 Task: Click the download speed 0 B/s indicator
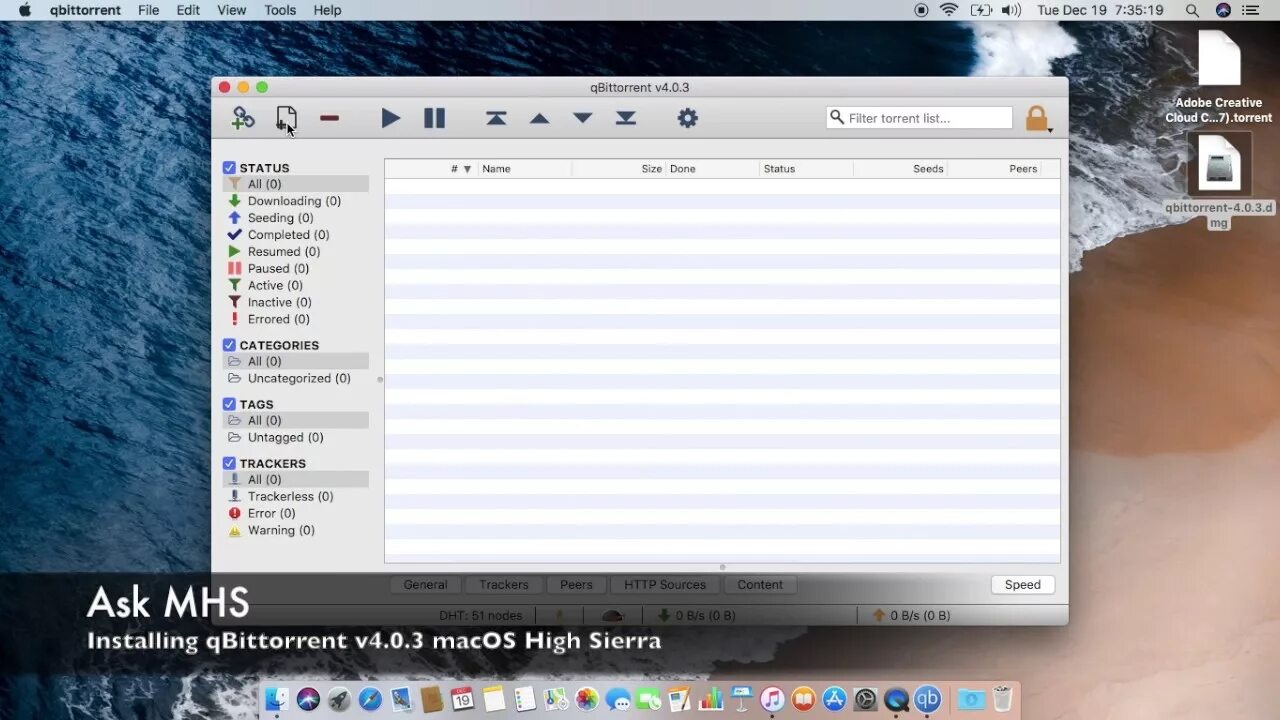pyautogui.click(x=697, y=615)
